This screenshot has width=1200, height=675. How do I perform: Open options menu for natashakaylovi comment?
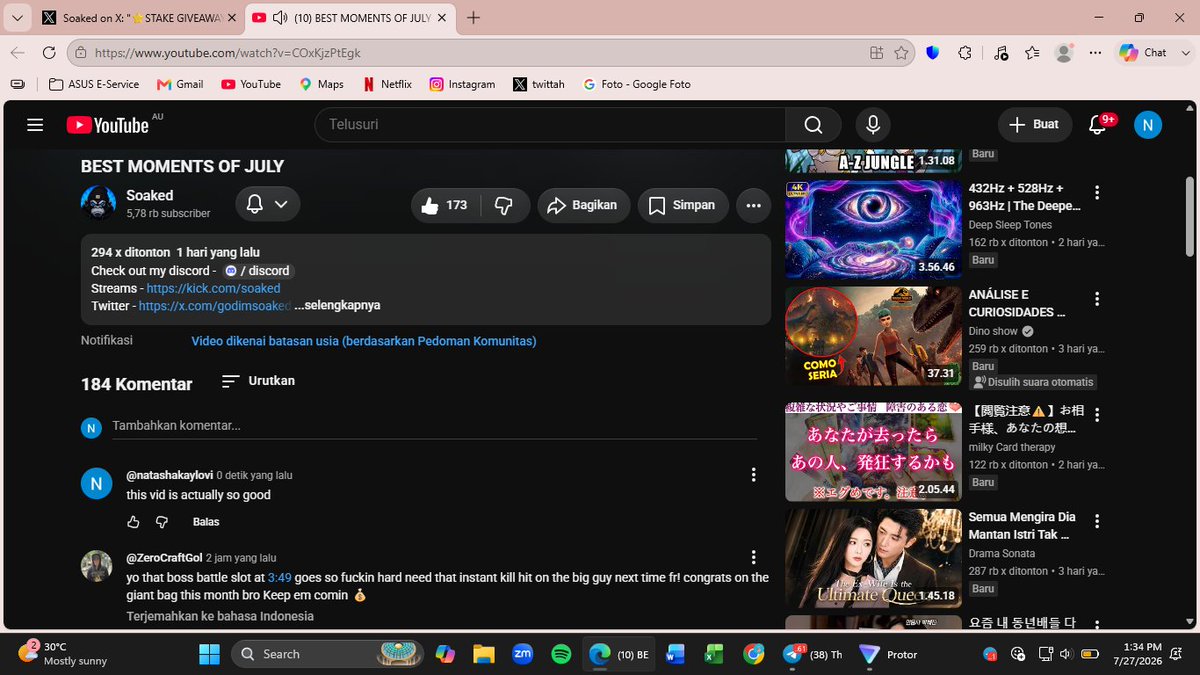click(754, 475)
